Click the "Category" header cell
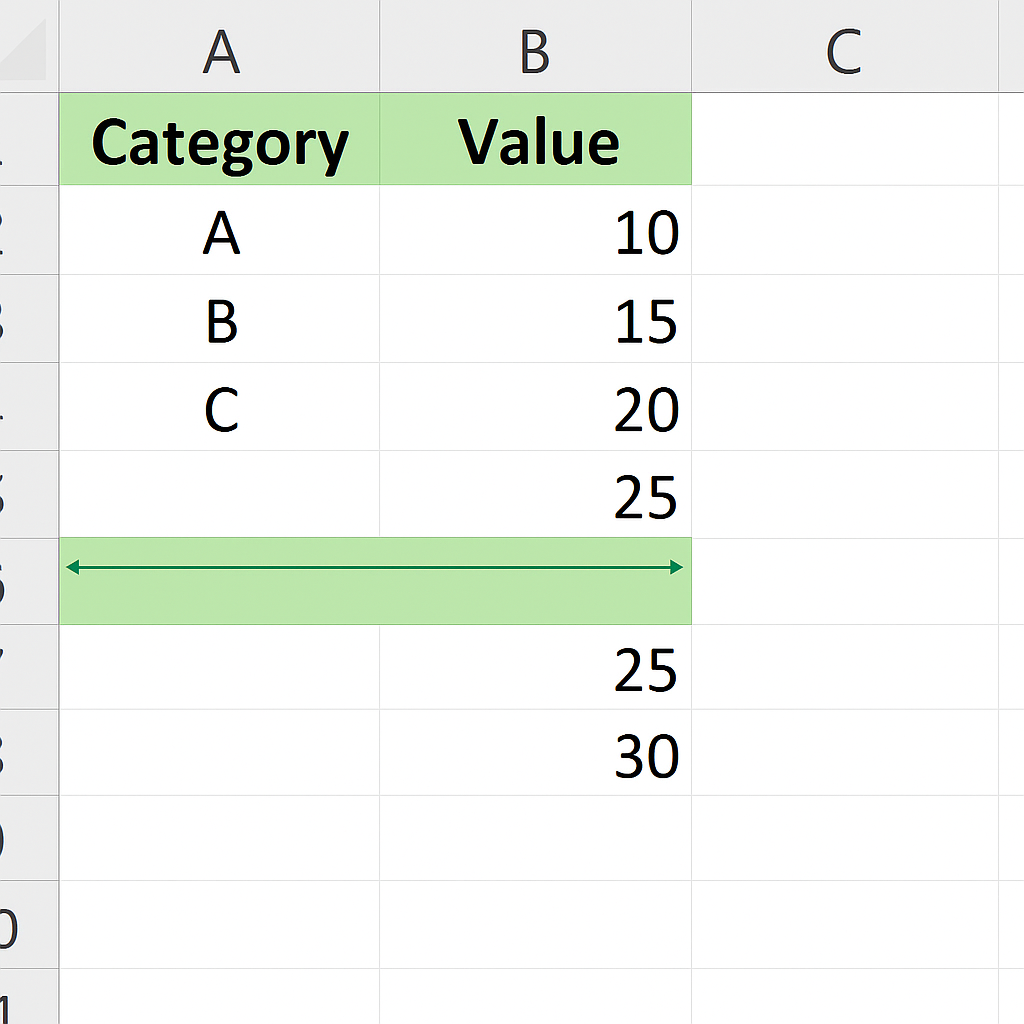This screenshot has height=1024, width=1024. (220, 140)
